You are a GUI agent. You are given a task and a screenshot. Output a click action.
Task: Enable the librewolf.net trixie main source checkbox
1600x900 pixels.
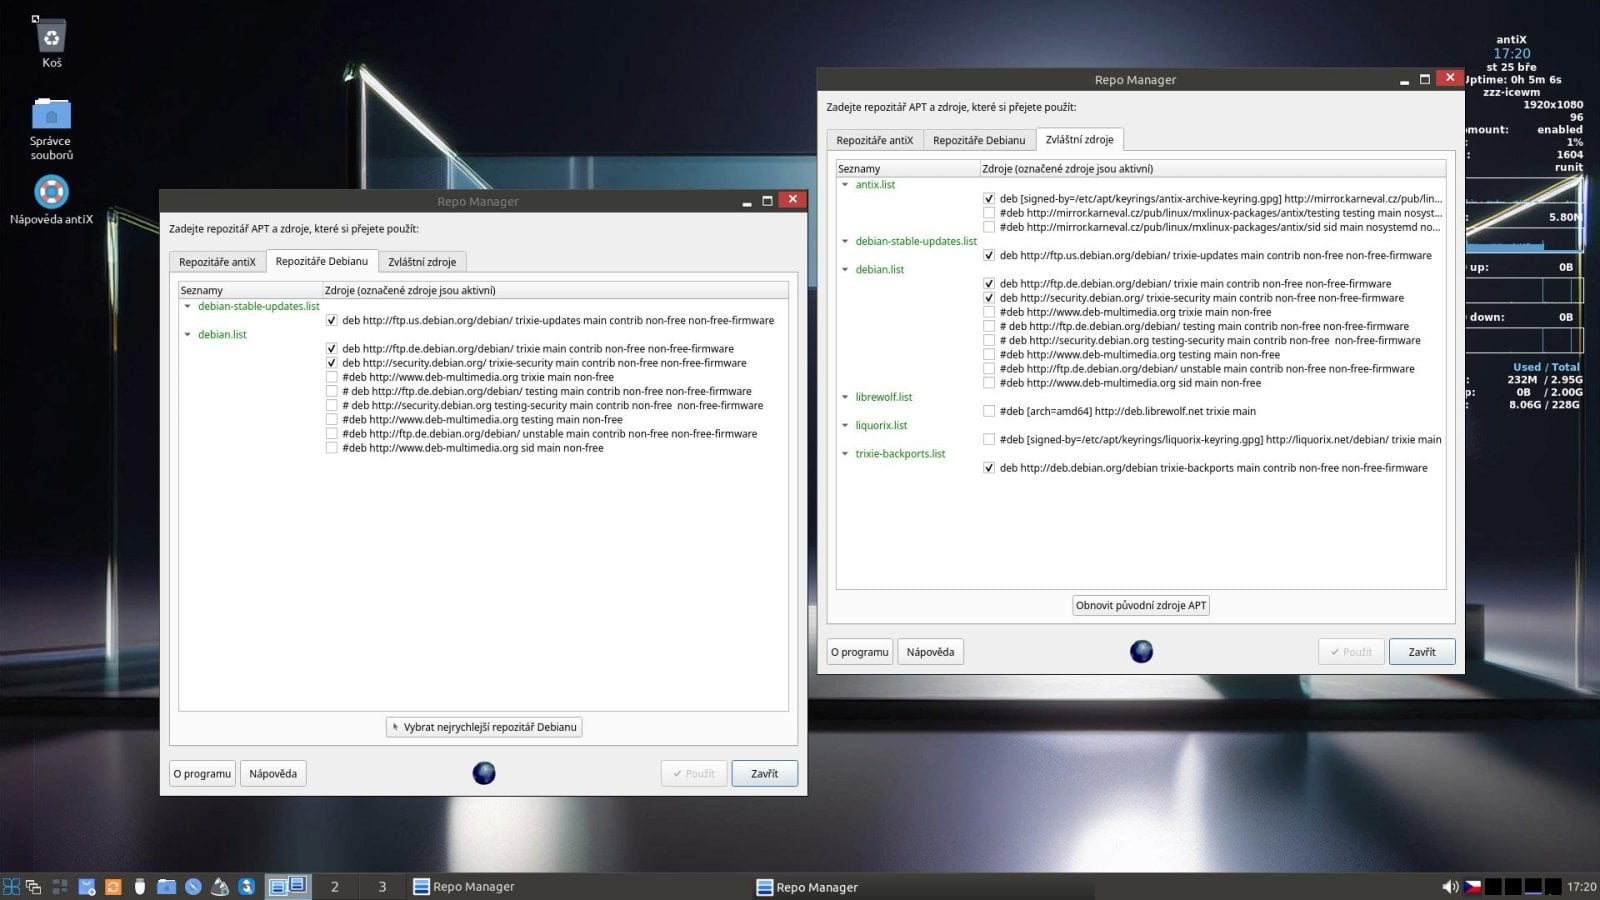(x=989, y=411)
